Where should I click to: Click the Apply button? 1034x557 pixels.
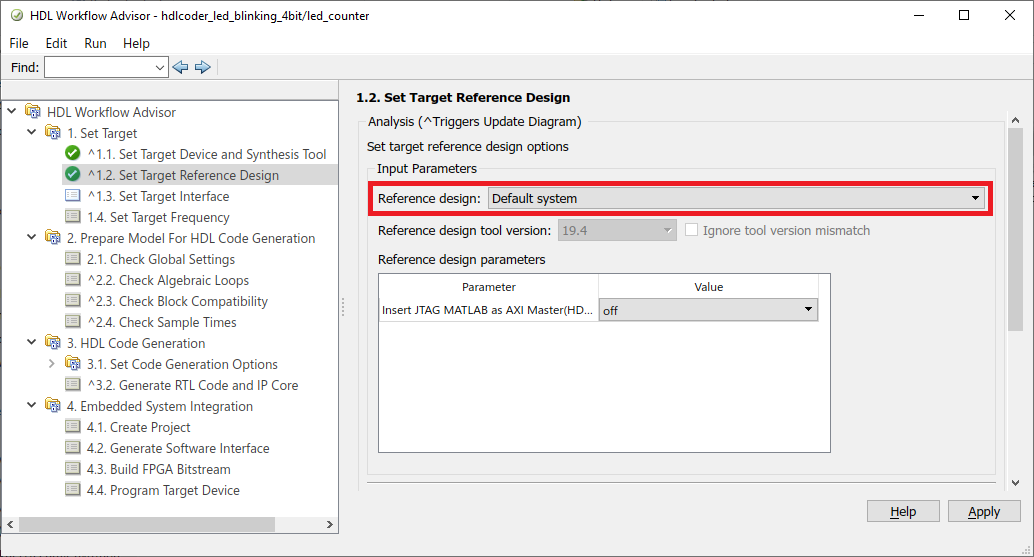point(984,512)
